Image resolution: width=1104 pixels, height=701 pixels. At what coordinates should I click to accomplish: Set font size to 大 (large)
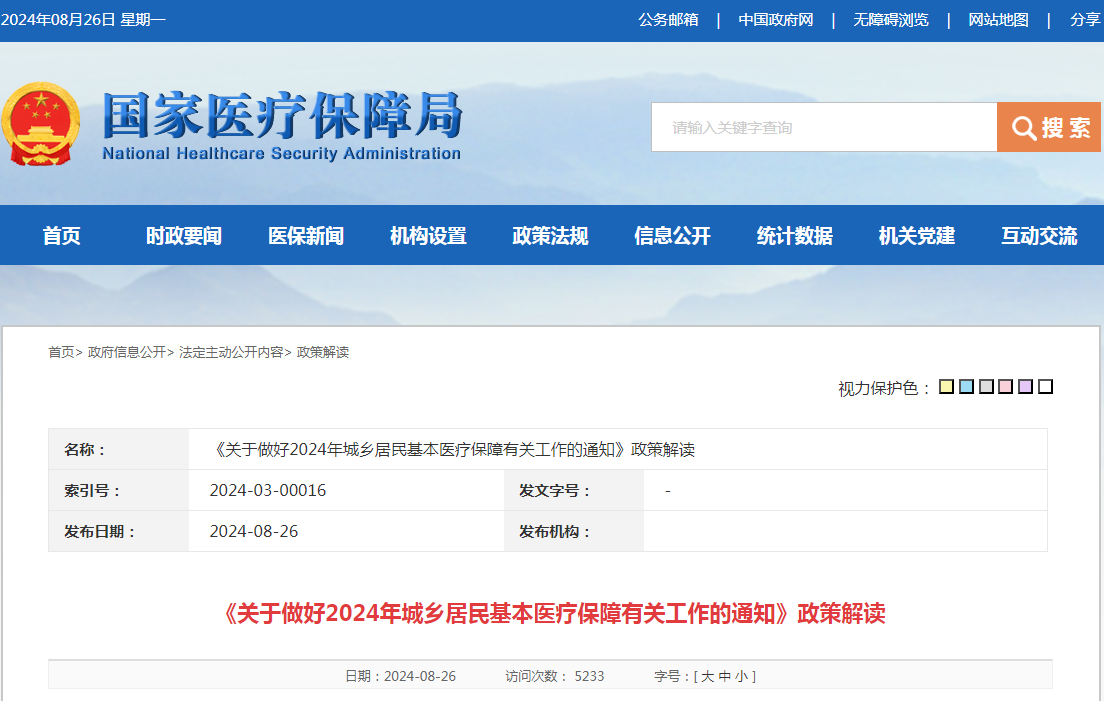click(x=707, y=676)
